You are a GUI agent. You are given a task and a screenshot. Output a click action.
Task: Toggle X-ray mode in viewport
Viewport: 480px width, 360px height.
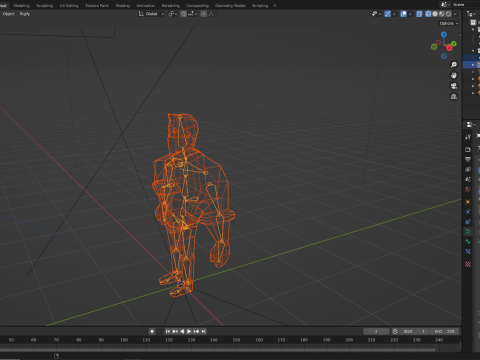tap(419, 14)
